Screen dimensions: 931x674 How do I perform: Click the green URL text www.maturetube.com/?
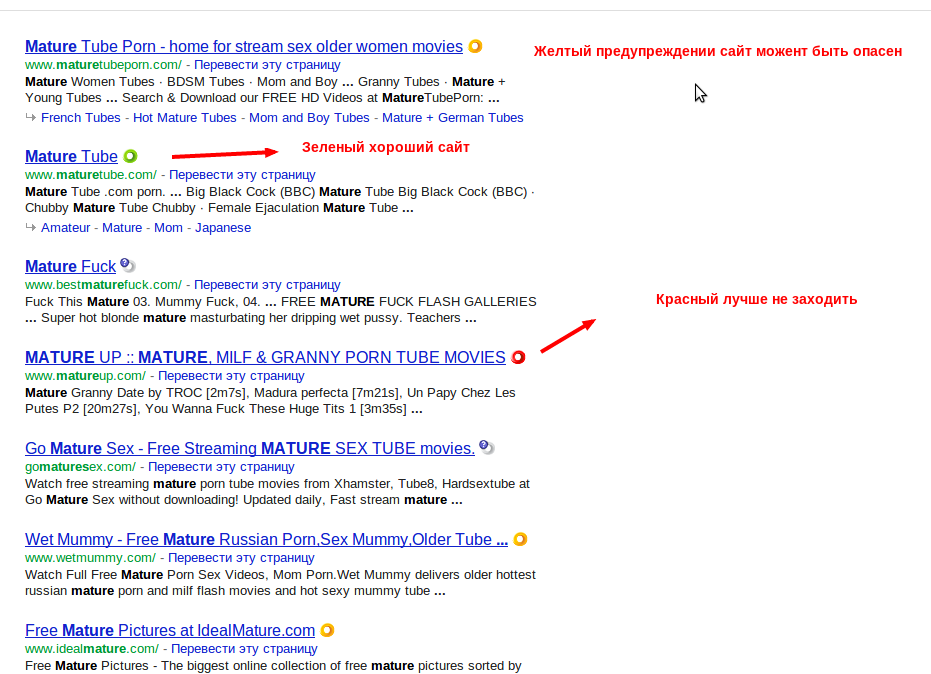pos(91,175)
